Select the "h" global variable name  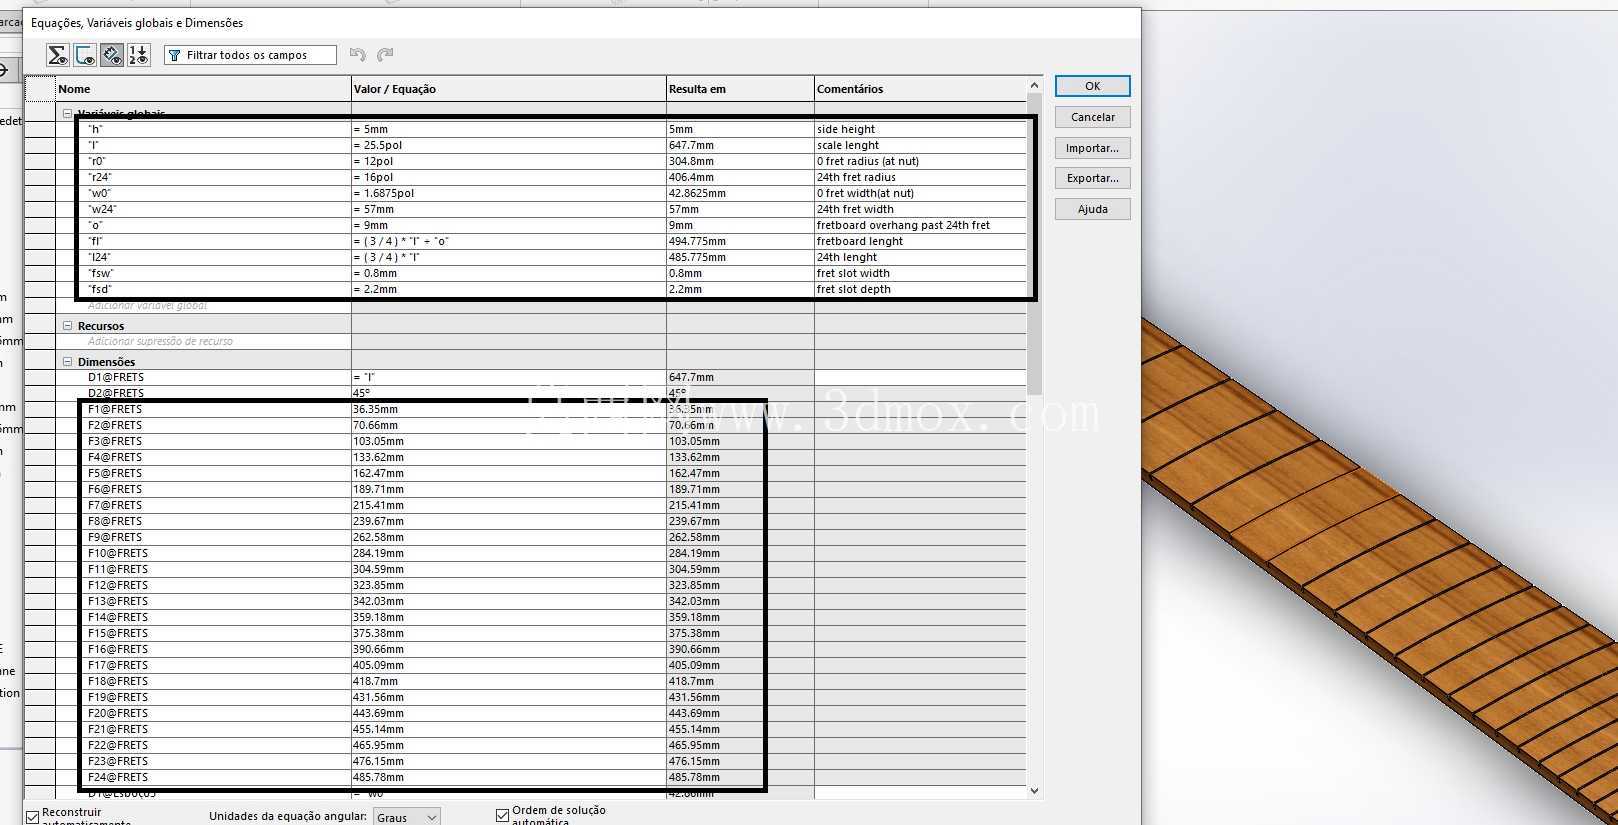(x=96, y=129)
